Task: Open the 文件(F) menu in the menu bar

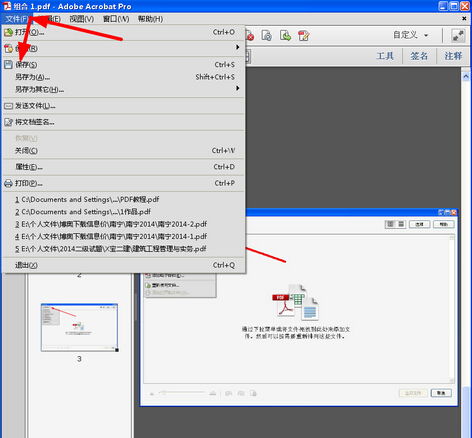Action: tap(17, 19)
